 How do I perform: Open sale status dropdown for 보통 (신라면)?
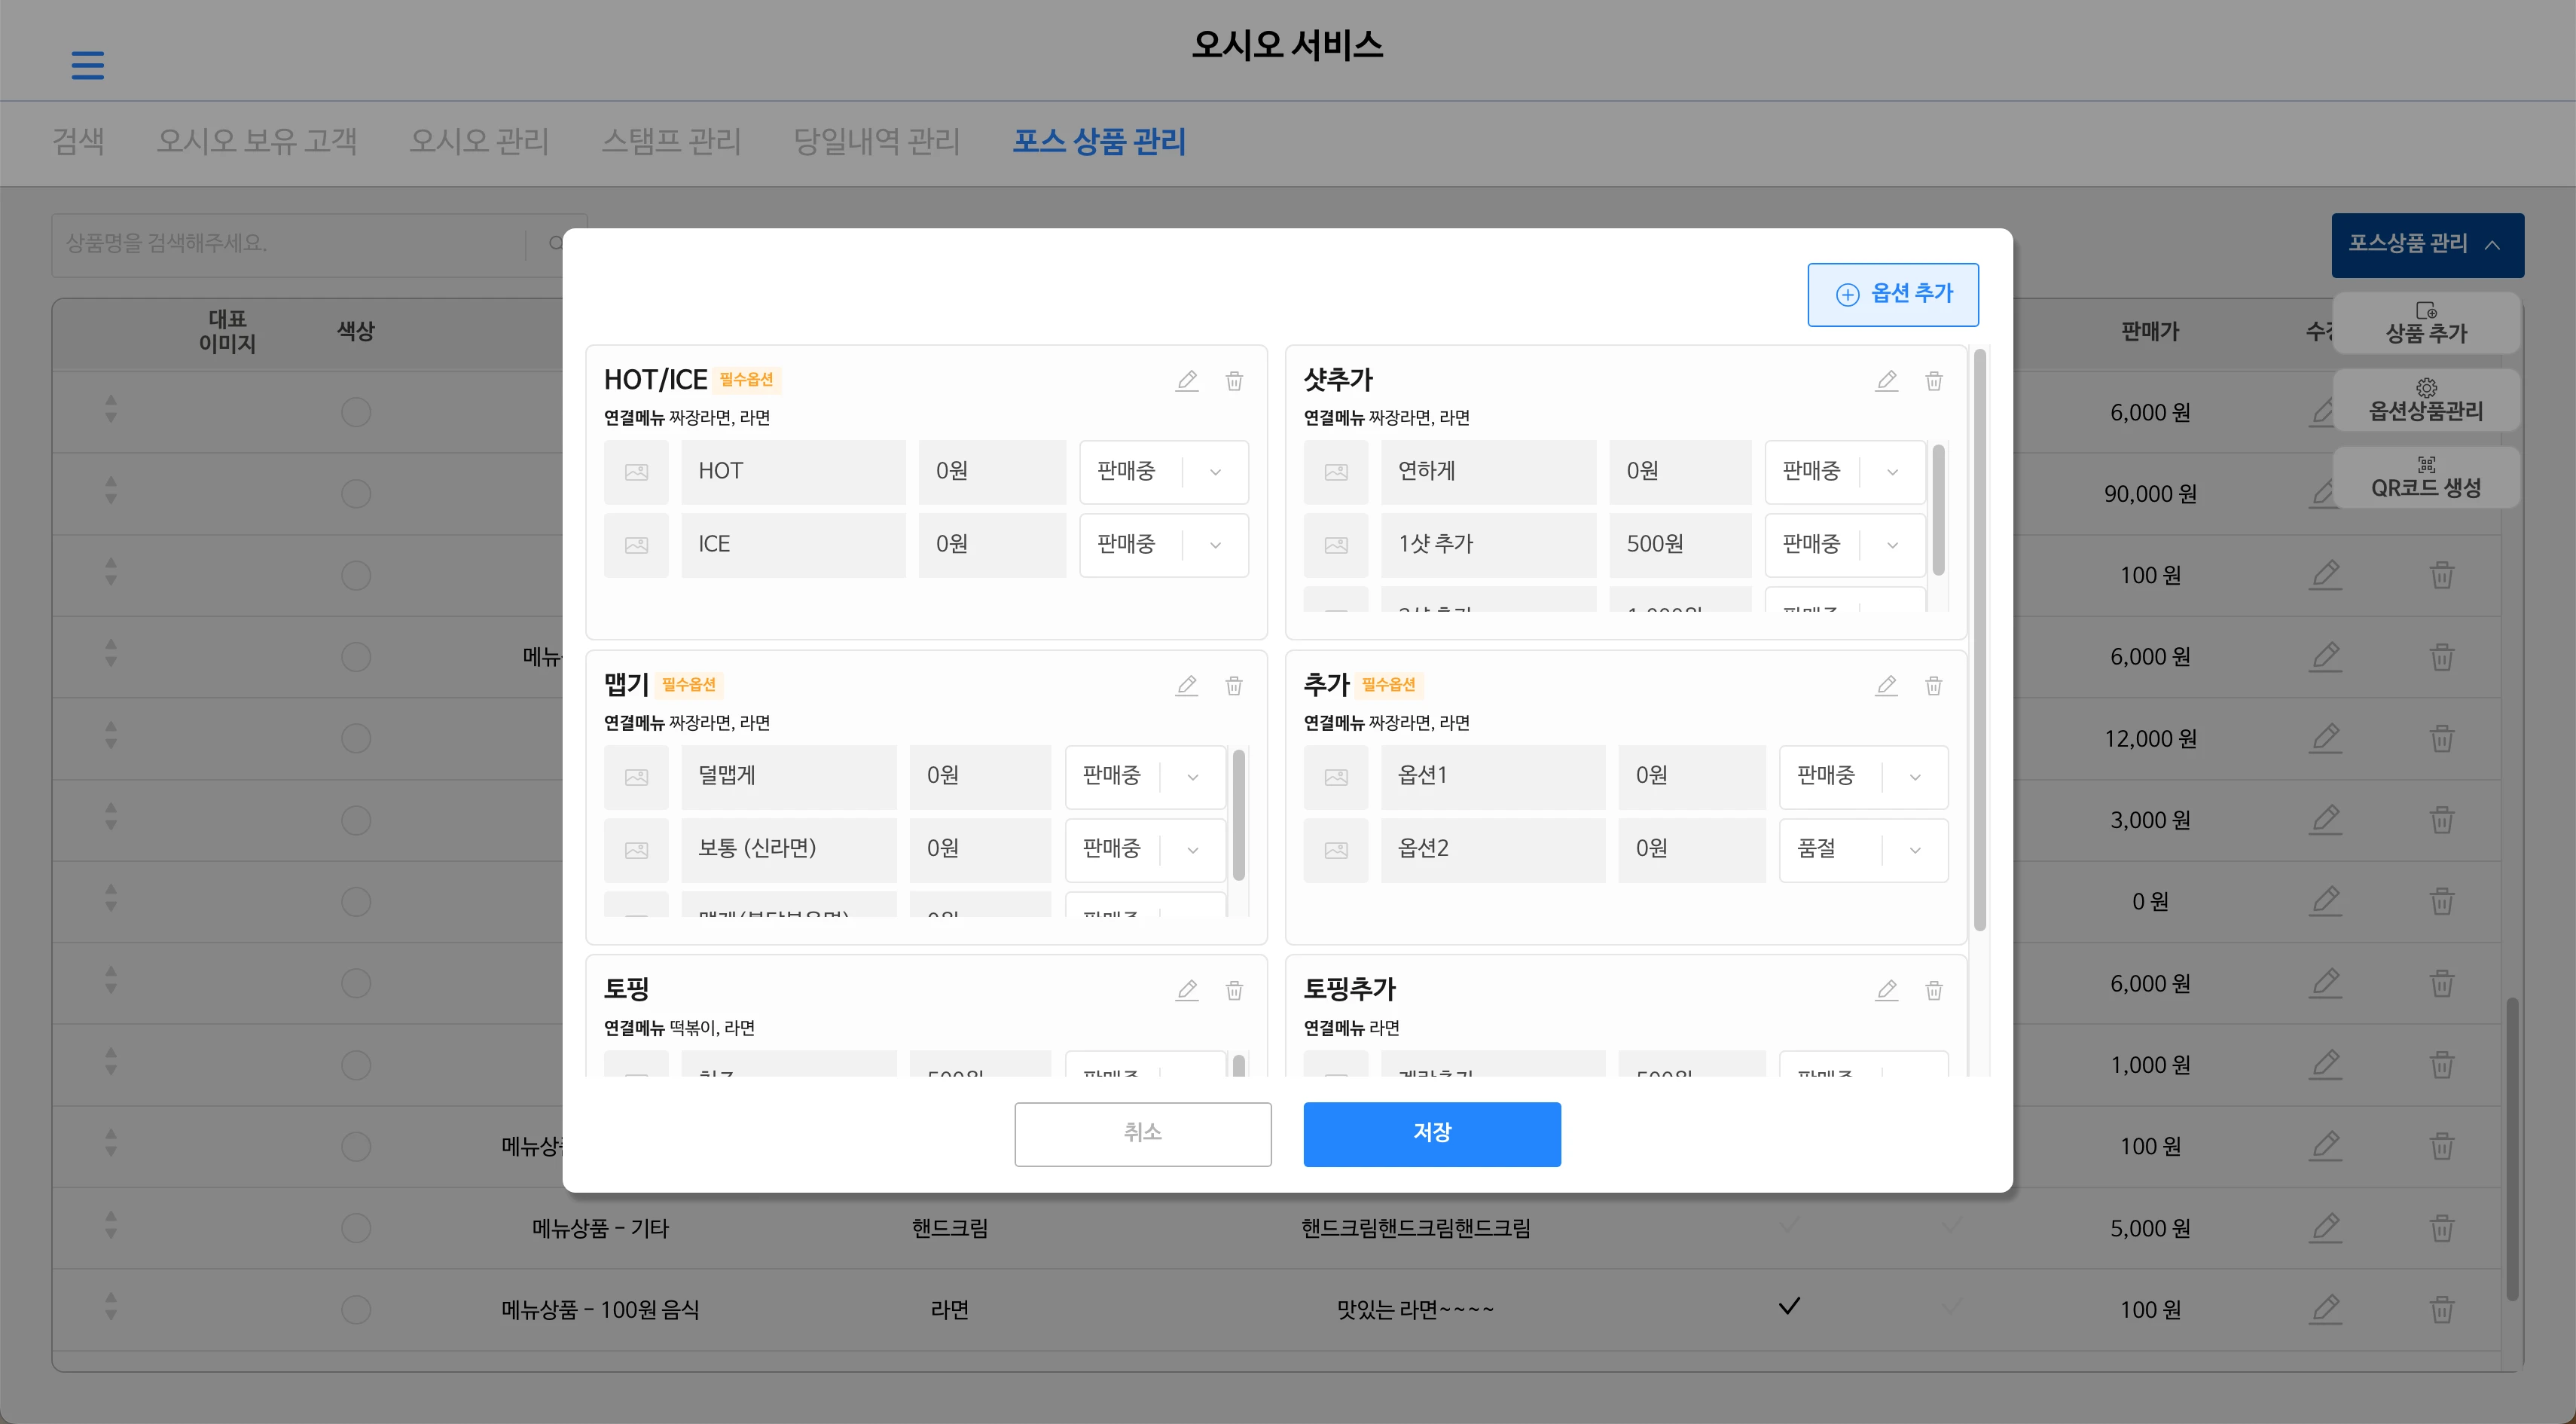(1146, 850)
